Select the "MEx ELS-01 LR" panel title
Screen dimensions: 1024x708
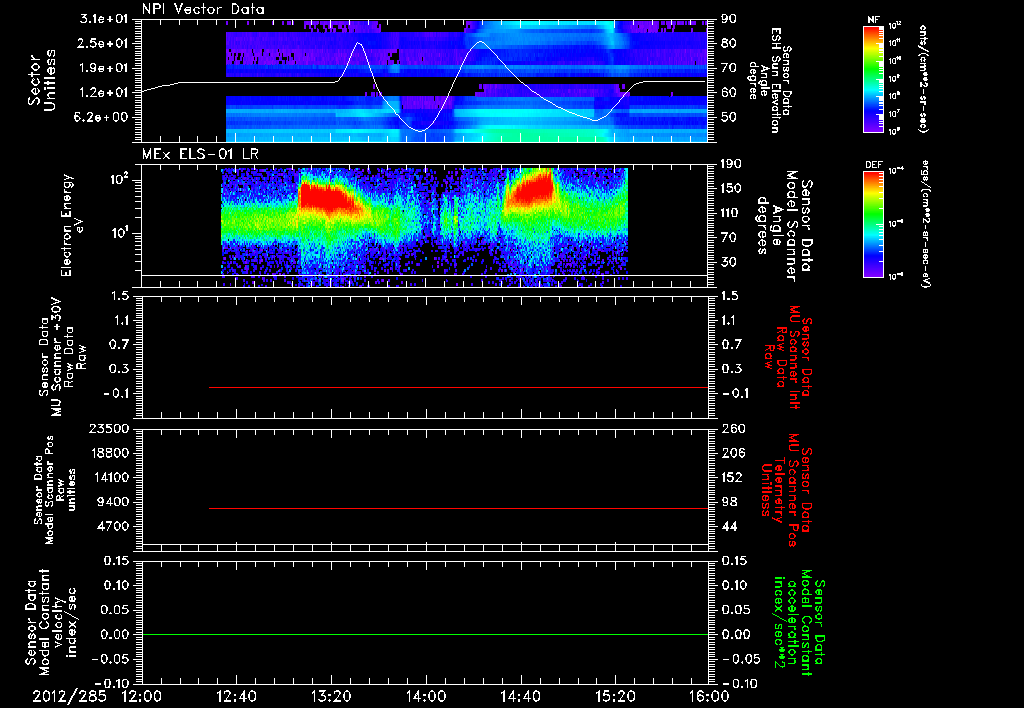pyautogui.click(x=200, y=154)
